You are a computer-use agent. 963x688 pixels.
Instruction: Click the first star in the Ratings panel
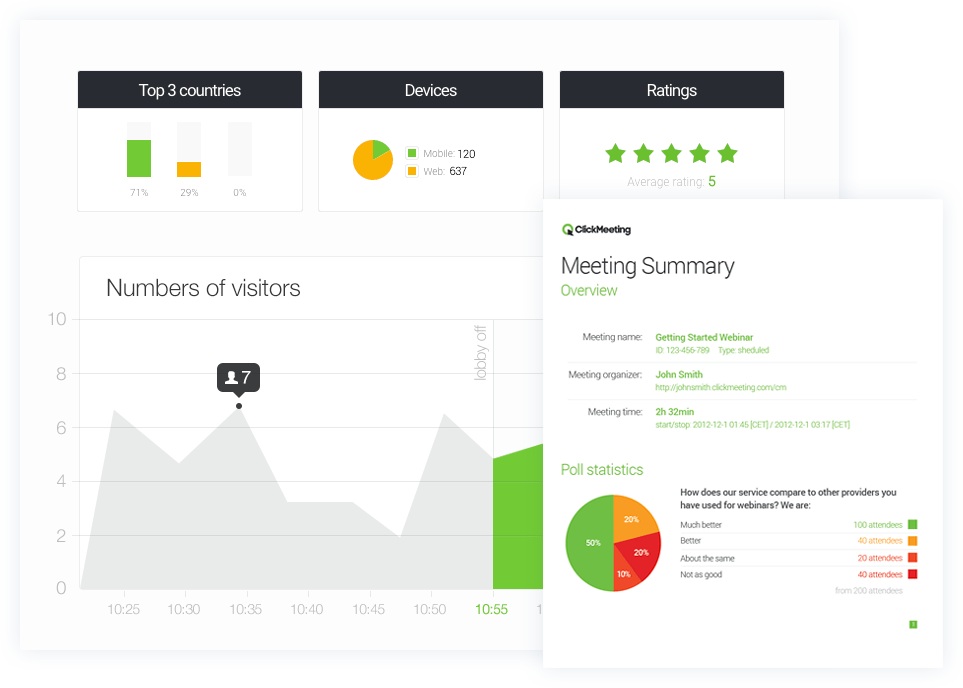[615, 154]
